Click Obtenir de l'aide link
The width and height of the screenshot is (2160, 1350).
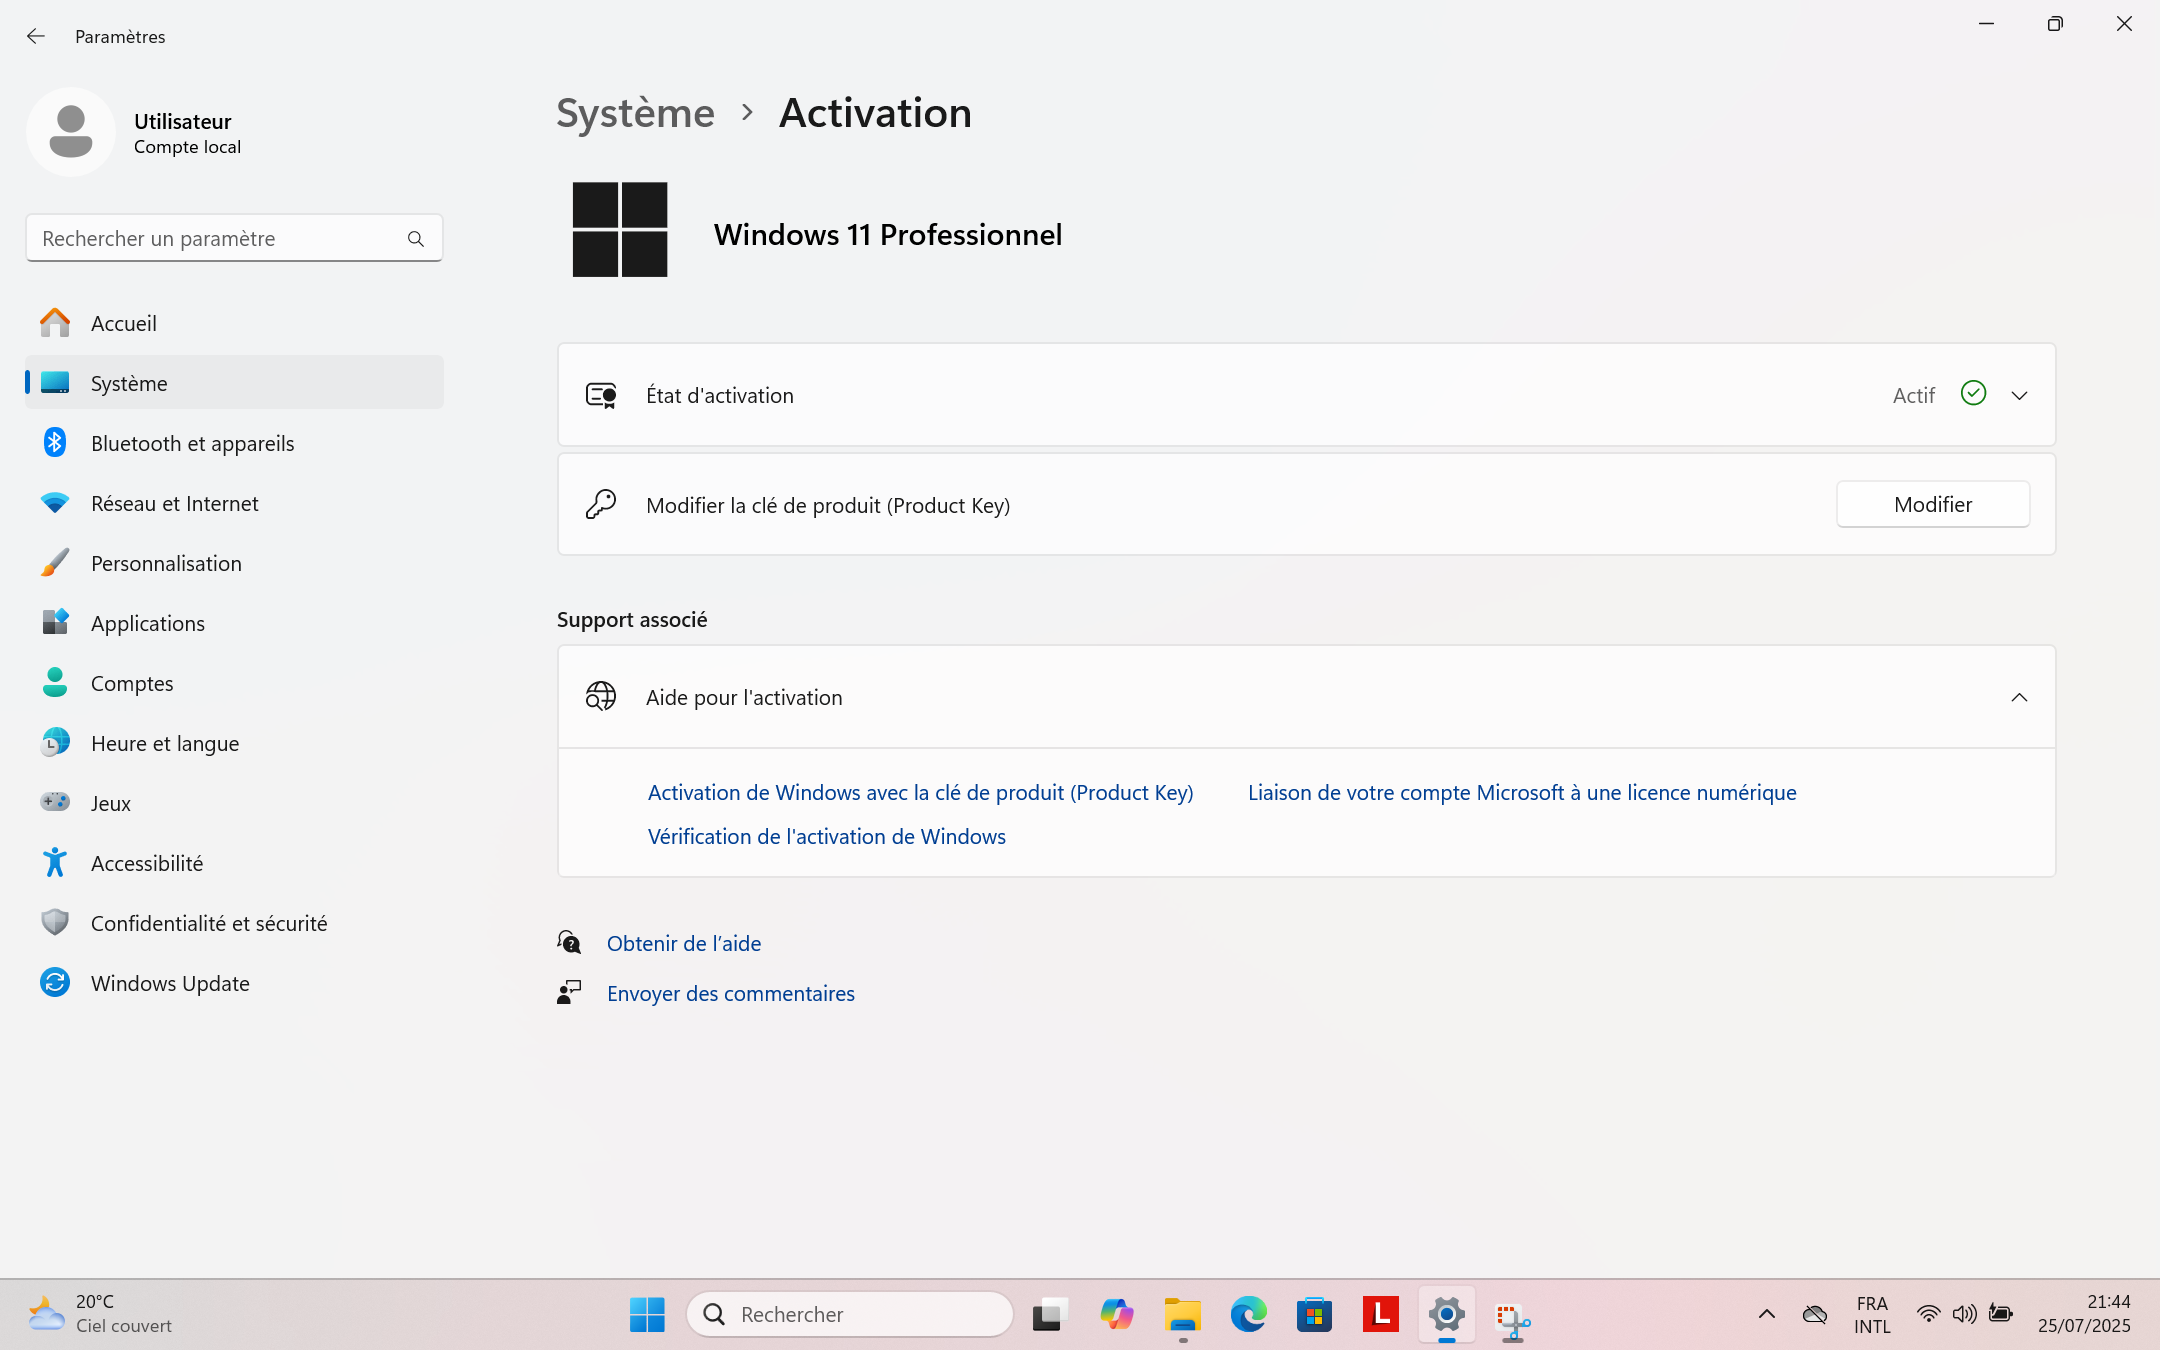point(684,943)
